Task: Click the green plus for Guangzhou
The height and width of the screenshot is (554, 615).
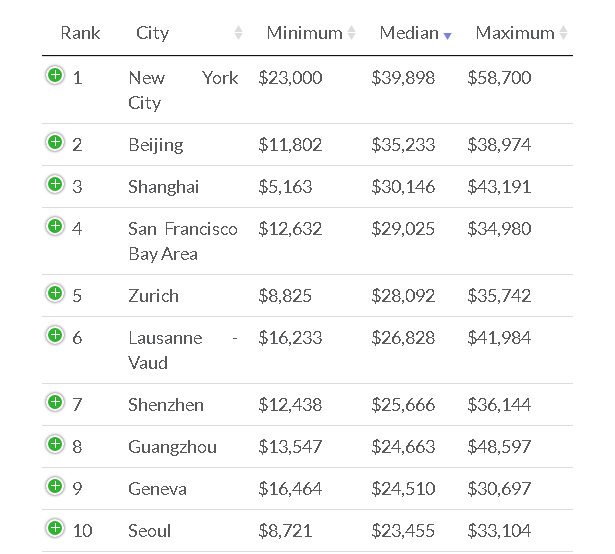Action: (x=55, y=444)
